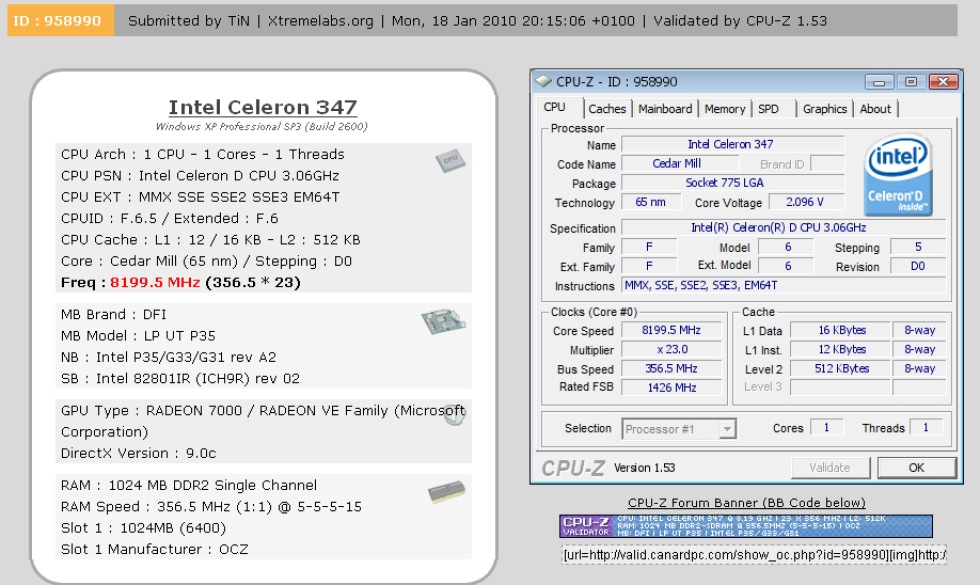Close the CPU-Z window
Screen dimensions: 980x585
[x=943, y=82]
